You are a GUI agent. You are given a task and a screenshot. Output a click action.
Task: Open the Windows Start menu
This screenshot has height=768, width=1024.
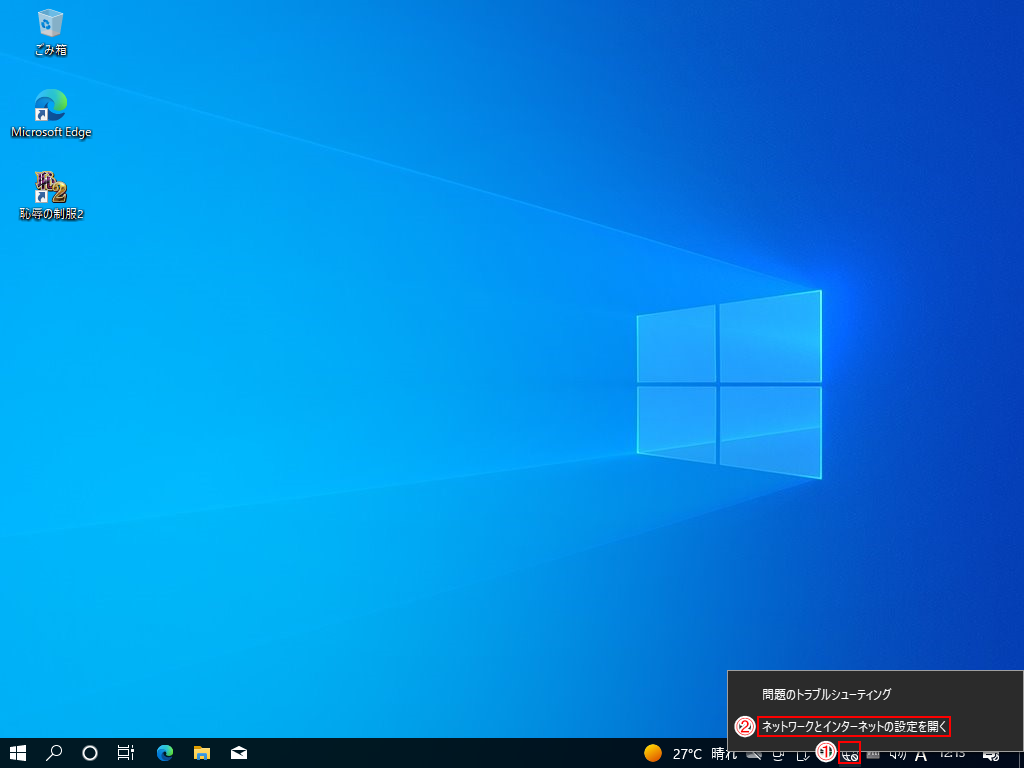click(18, 753)
